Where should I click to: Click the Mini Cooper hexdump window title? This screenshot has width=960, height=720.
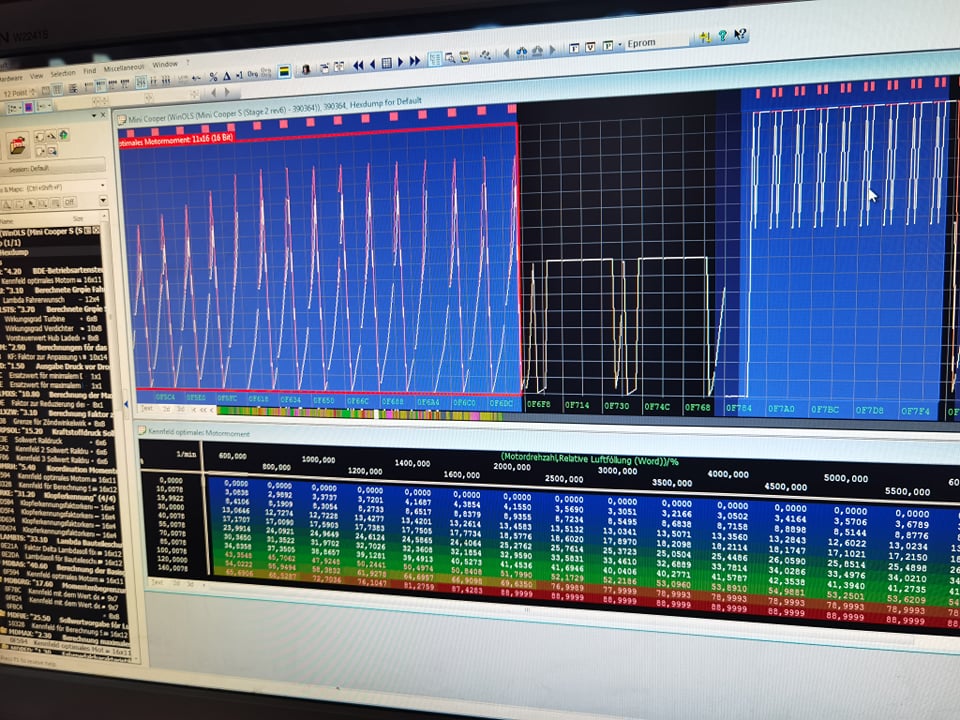pos(275,111)
